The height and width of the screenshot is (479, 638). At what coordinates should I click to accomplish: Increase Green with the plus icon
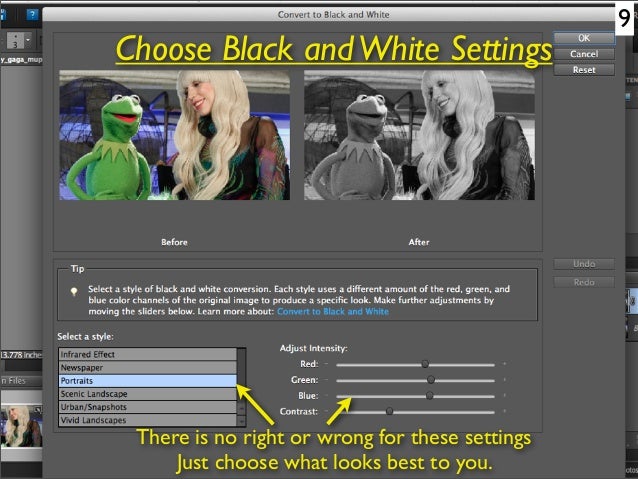click(505, 380)
